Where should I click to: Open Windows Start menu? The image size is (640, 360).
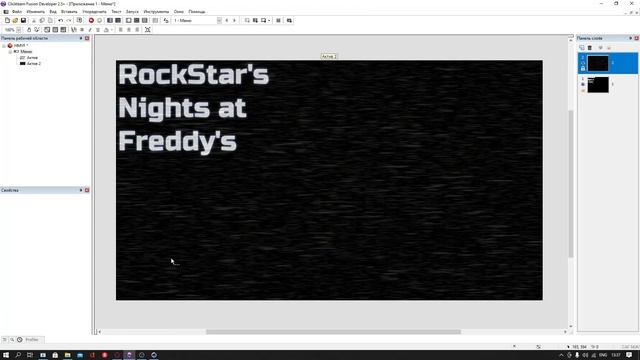point(6,355)
